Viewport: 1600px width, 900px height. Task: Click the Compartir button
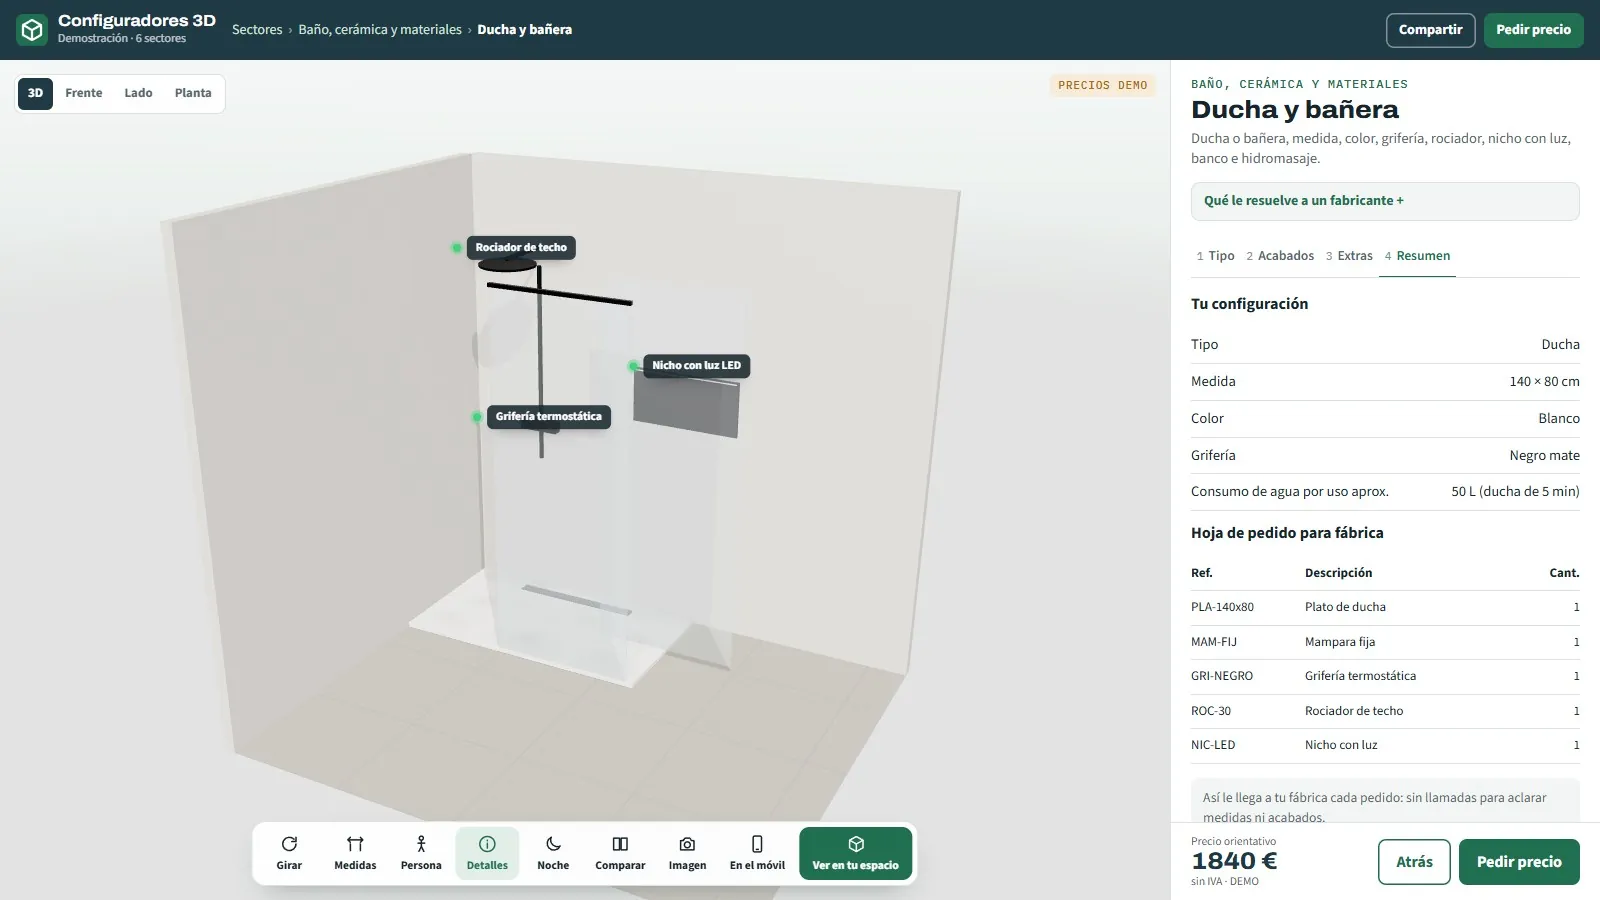coord(1430,30)
